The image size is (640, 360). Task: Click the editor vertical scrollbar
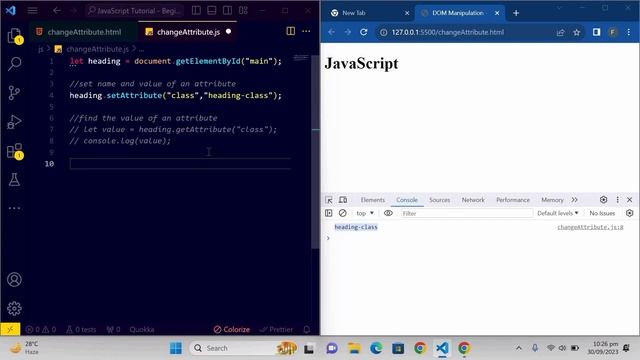pyautogui.click(x=315, y=151)
